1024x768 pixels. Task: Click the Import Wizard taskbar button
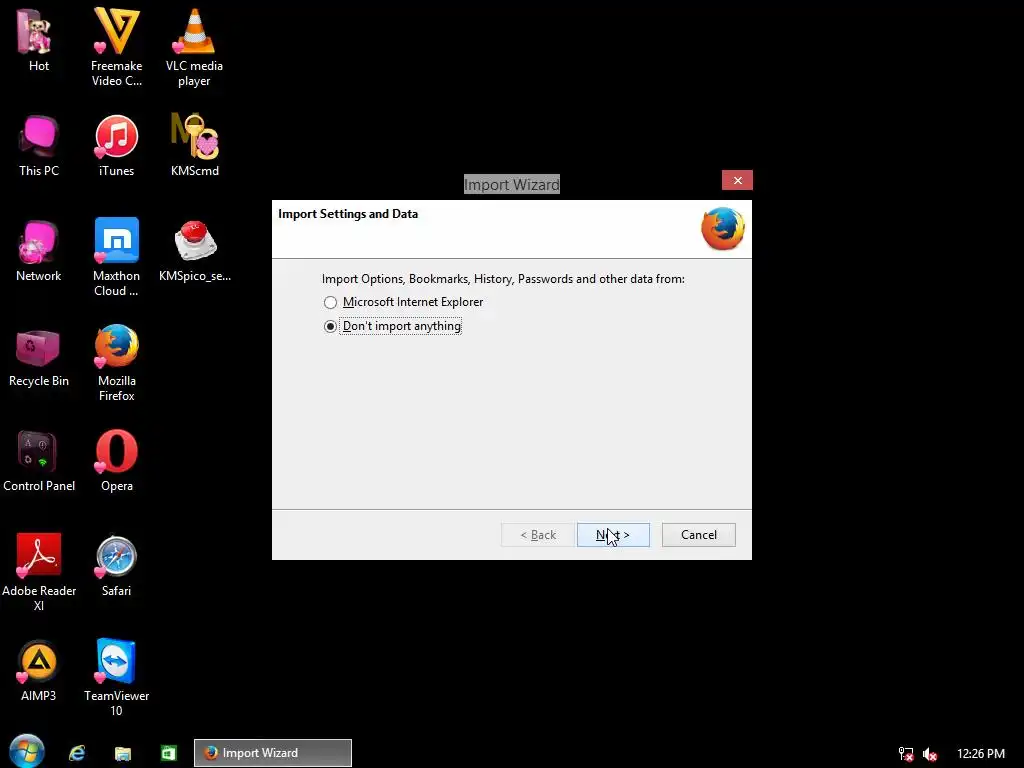point(273,753)
